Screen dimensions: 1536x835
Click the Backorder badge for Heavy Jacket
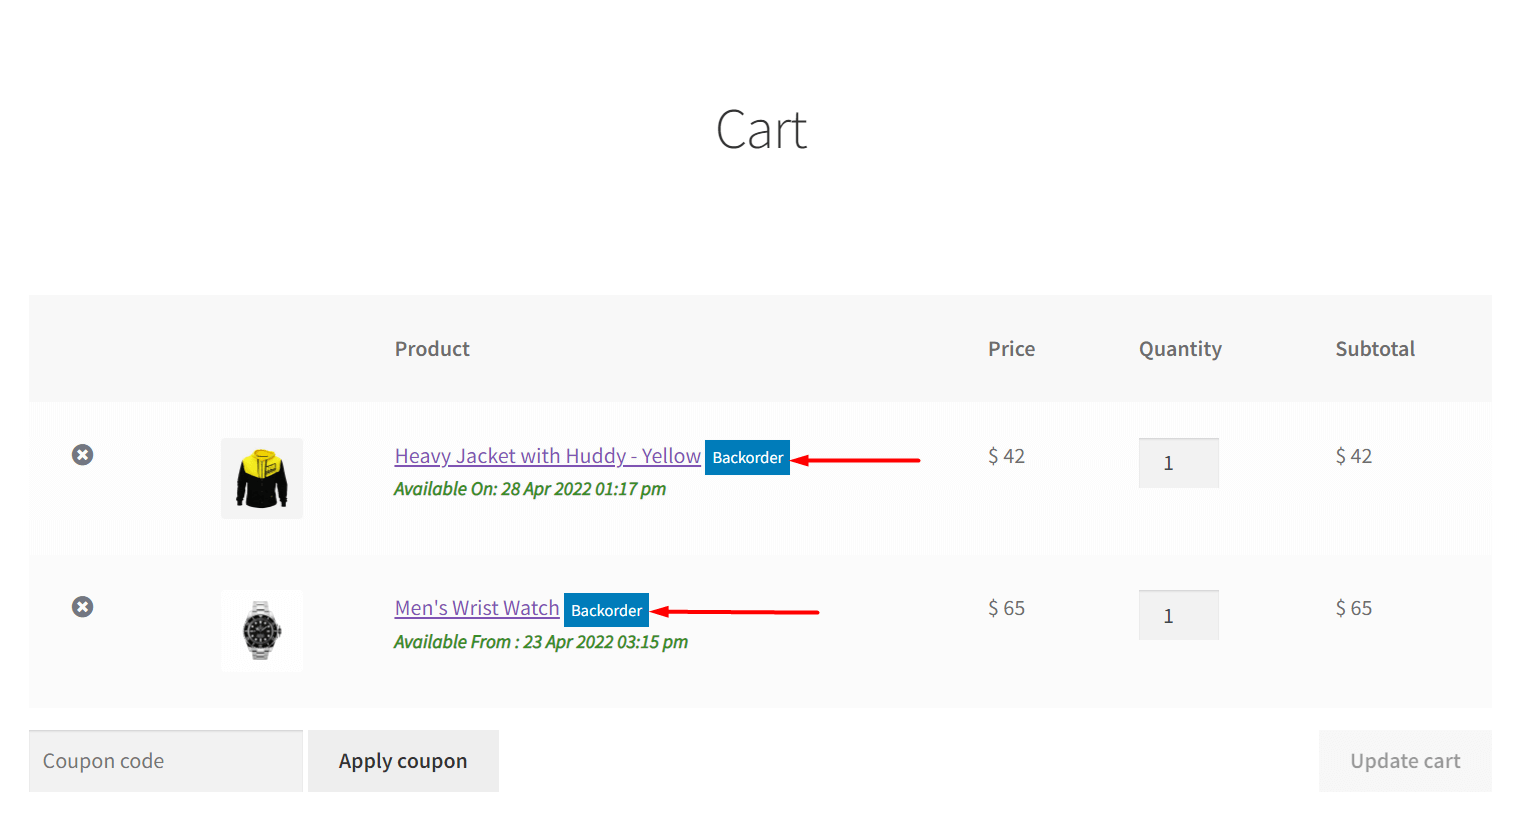tap(747, 457)
